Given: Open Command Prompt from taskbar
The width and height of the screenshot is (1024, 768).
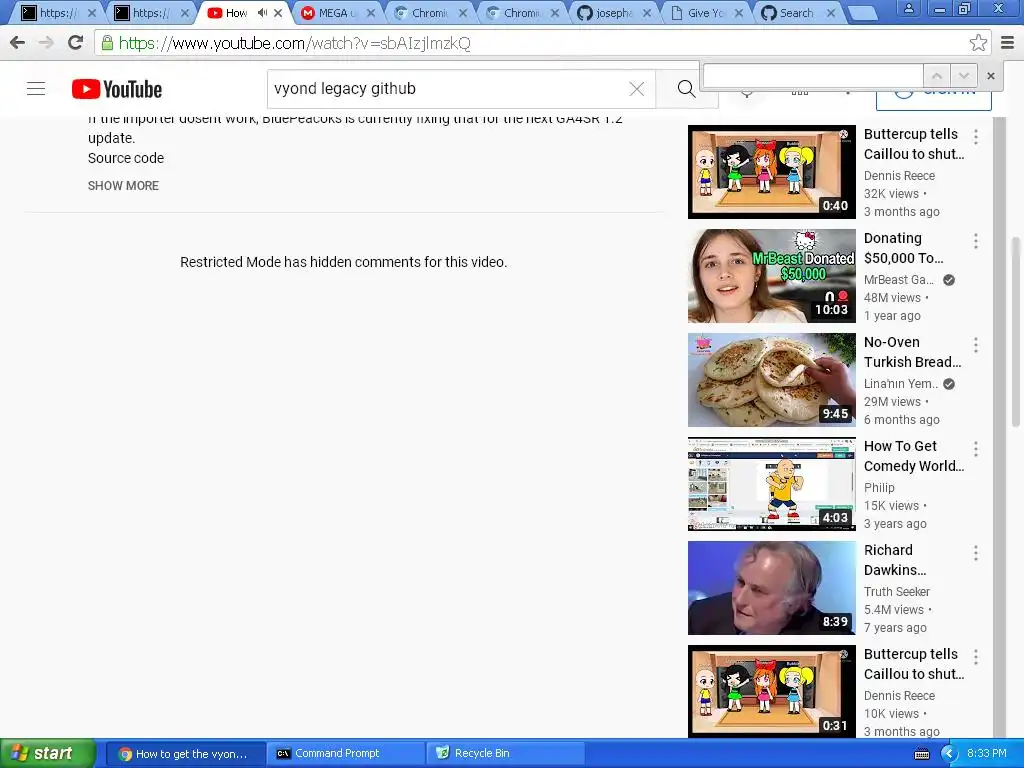Looking at the screenshot, I should [x=345, y=754].
